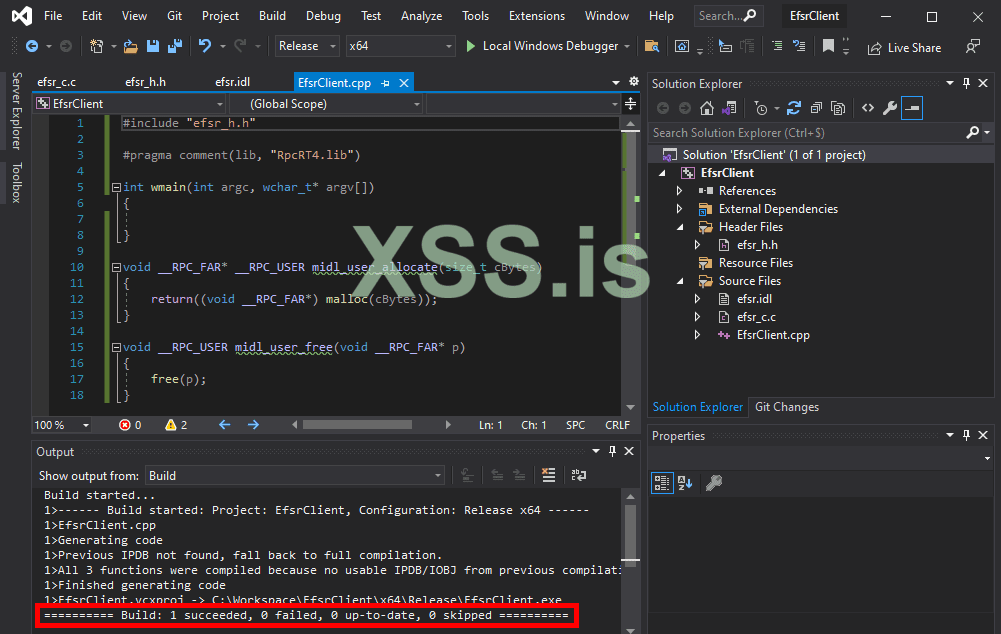Image resolution: width=1001 pixels, height=634 pixels.
Task: Click the Undo toolbar icon
Action: [205, 46]
